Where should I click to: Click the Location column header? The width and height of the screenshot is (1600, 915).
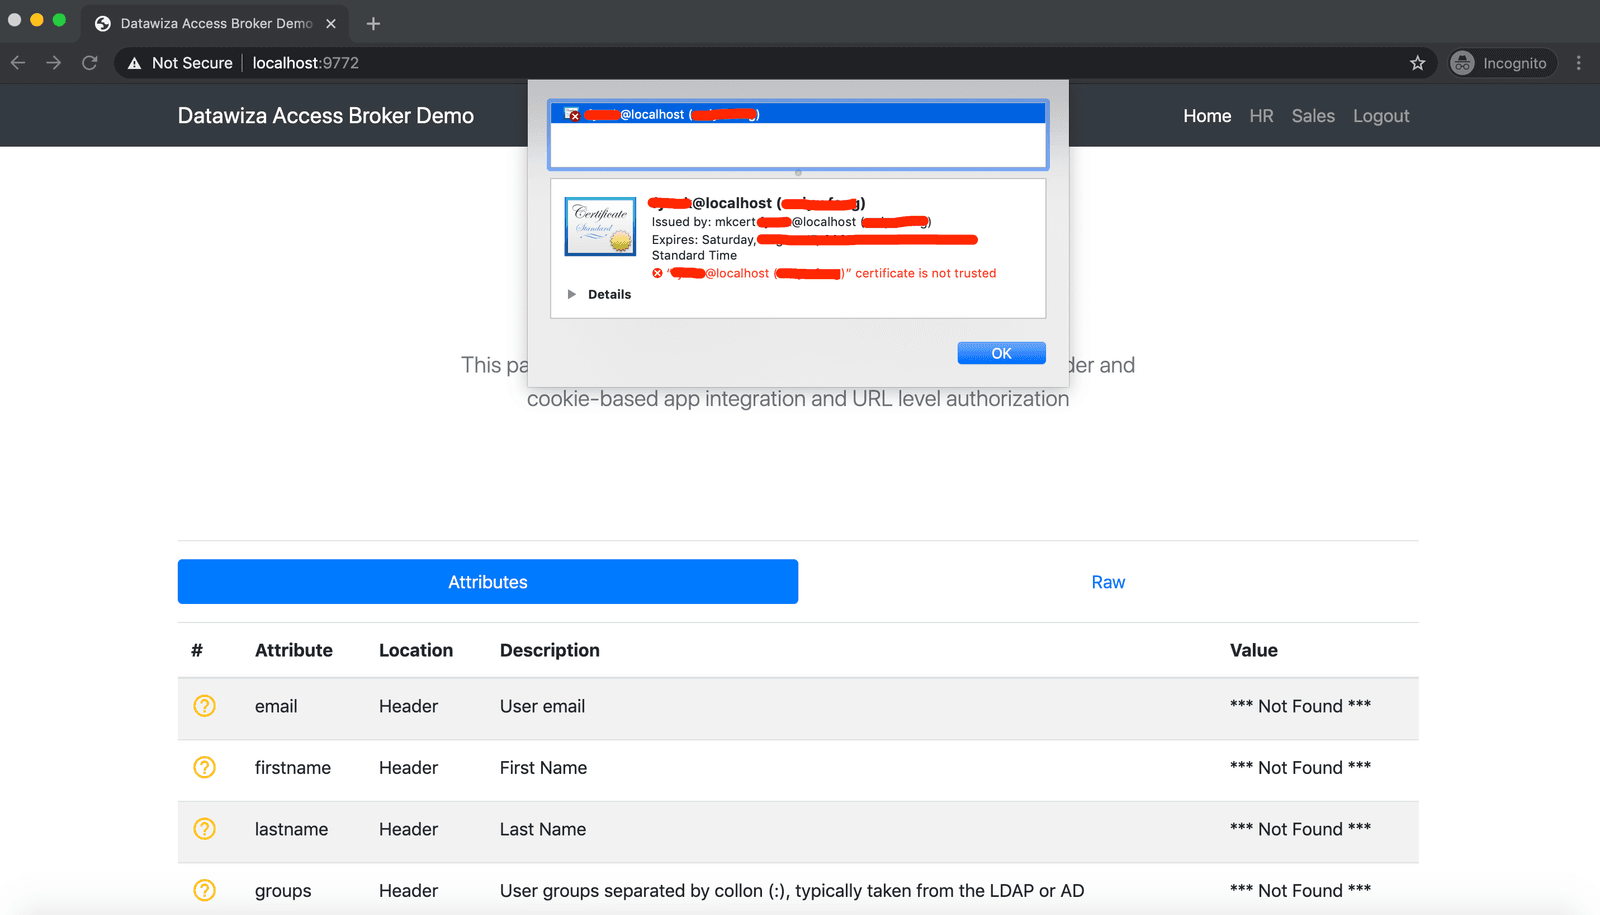(x=416, y=650)
